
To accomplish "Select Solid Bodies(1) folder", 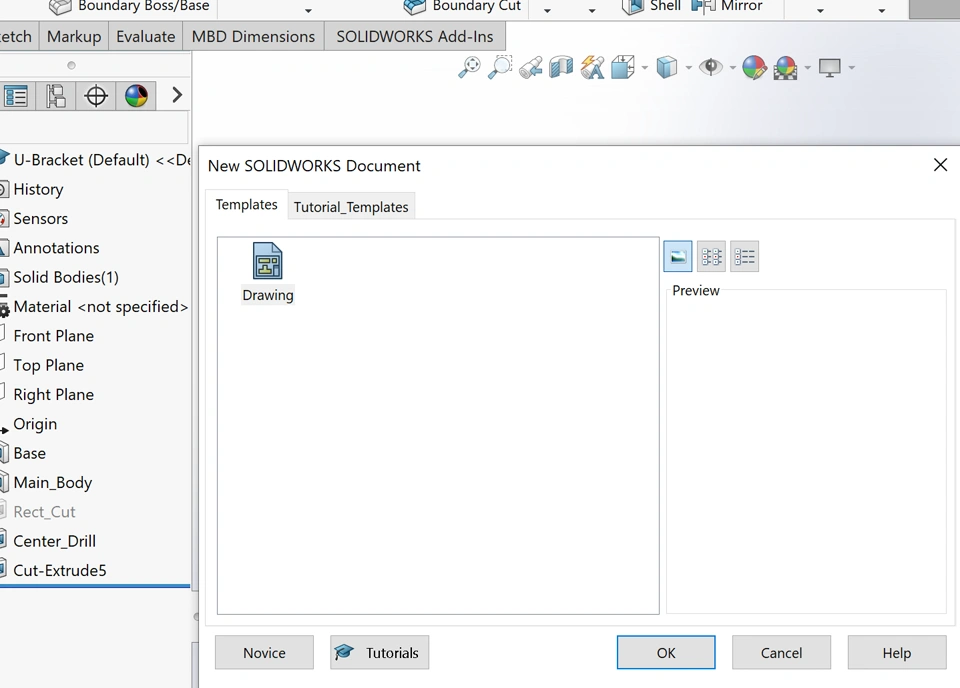I will click(59, 277).
